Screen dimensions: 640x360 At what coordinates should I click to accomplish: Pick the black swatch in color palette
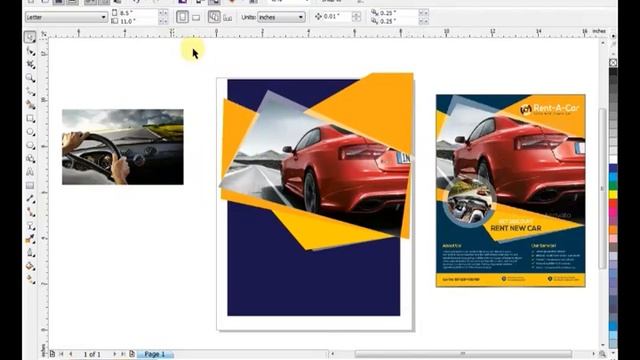click(x=613, y=71)
